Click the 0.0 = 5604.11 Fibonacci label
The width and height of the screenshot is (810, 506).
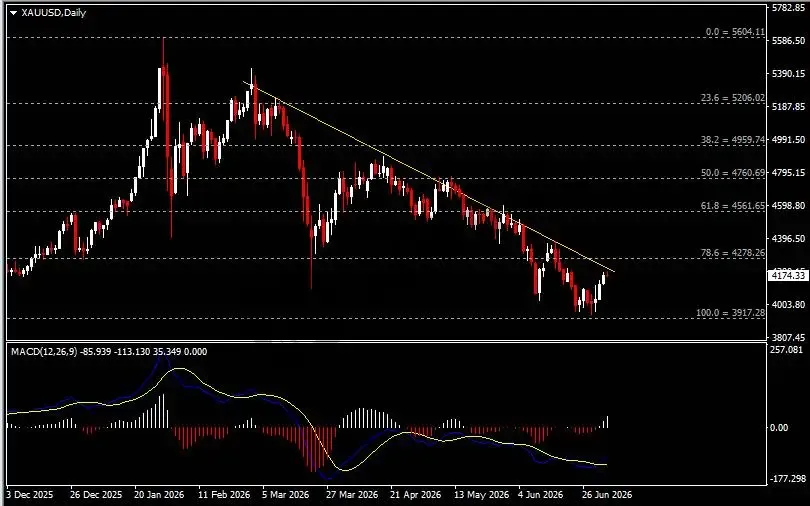(735, 32)
